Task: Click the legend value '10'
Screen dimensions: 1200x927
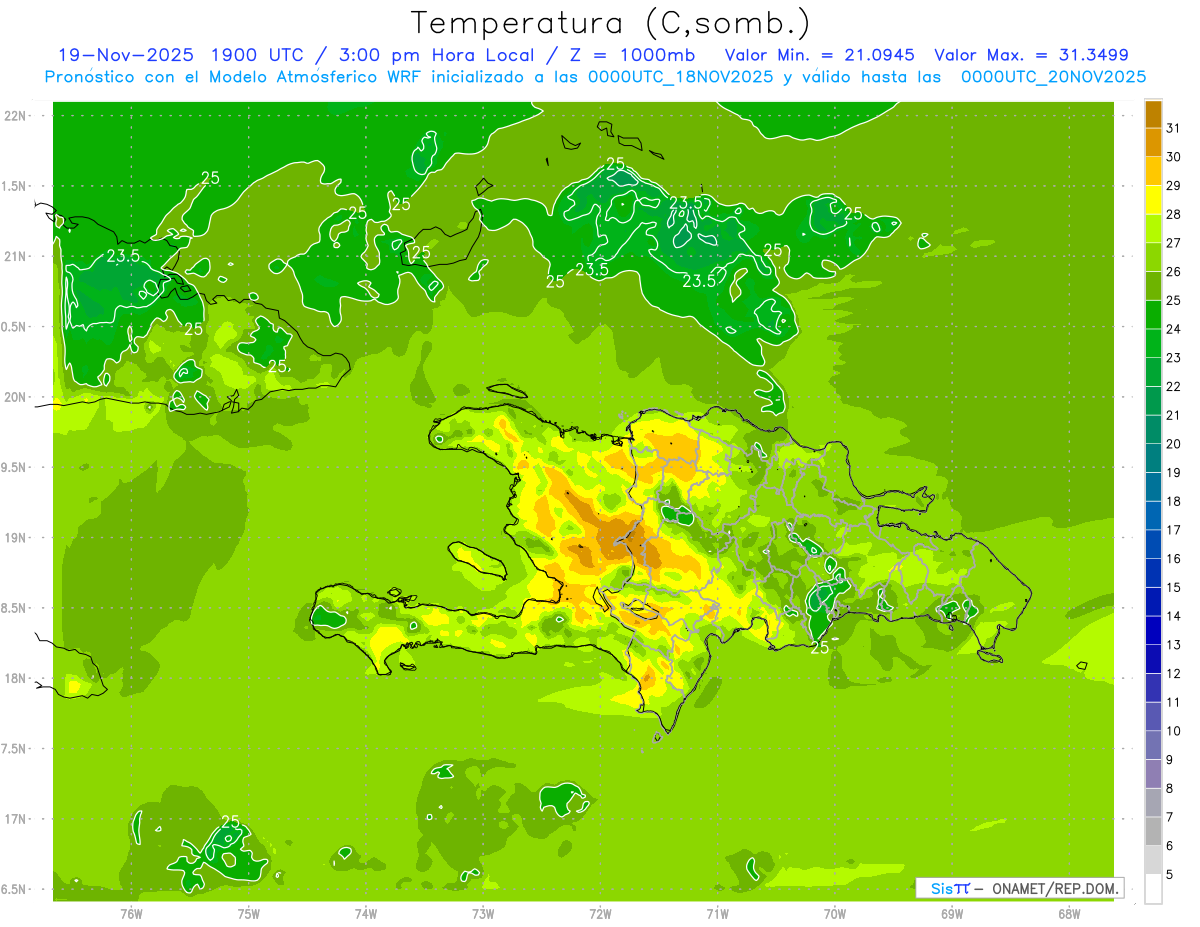Action: coord(1174,731)
